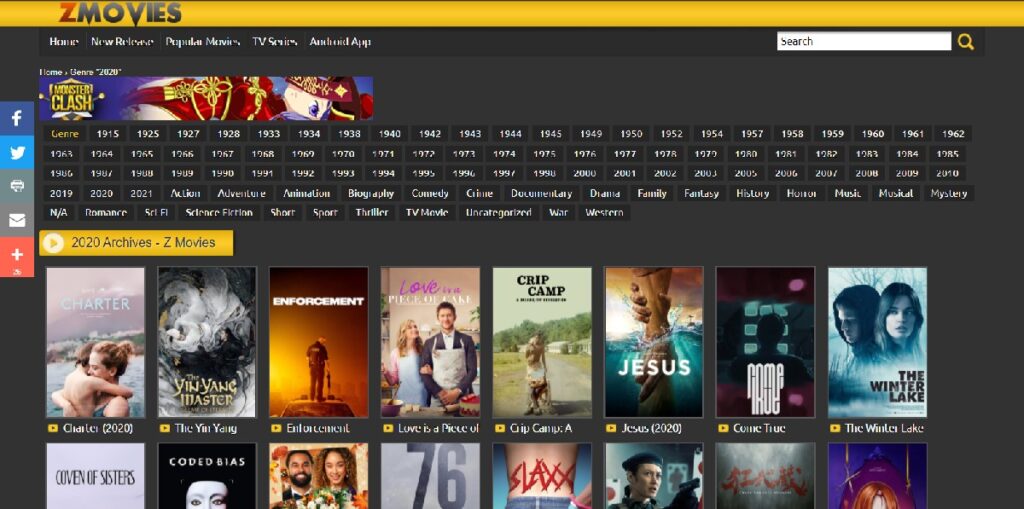
Task: Click the yellow search magnifier icon
Action: pos(965,42)
